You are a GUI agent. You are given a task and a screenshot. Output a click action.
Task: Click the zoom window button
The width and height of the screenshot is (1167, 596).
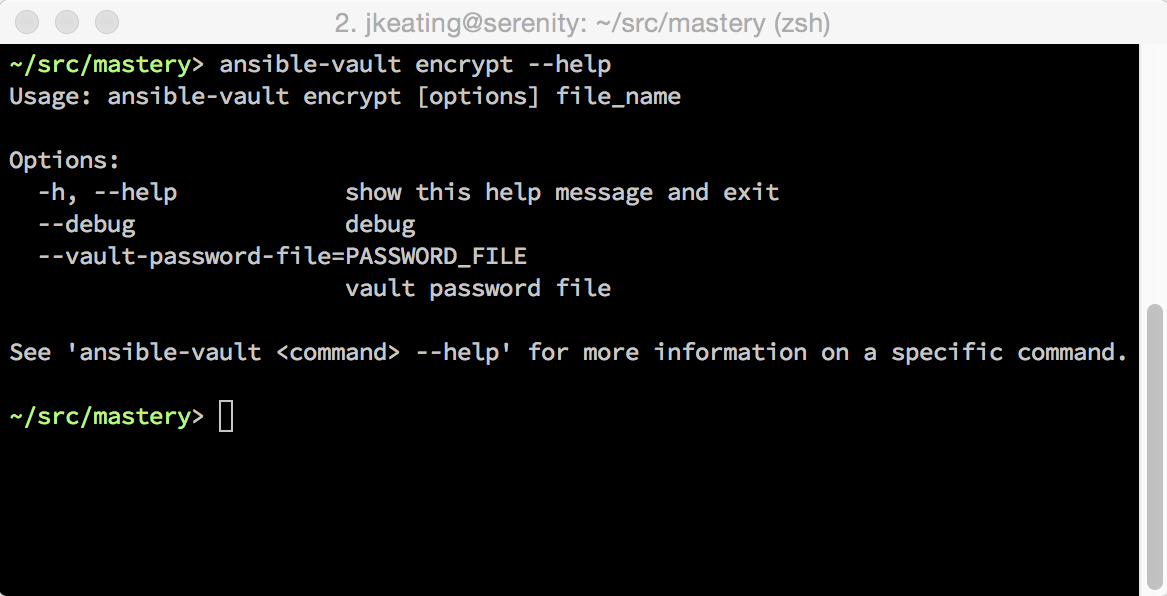107,21
